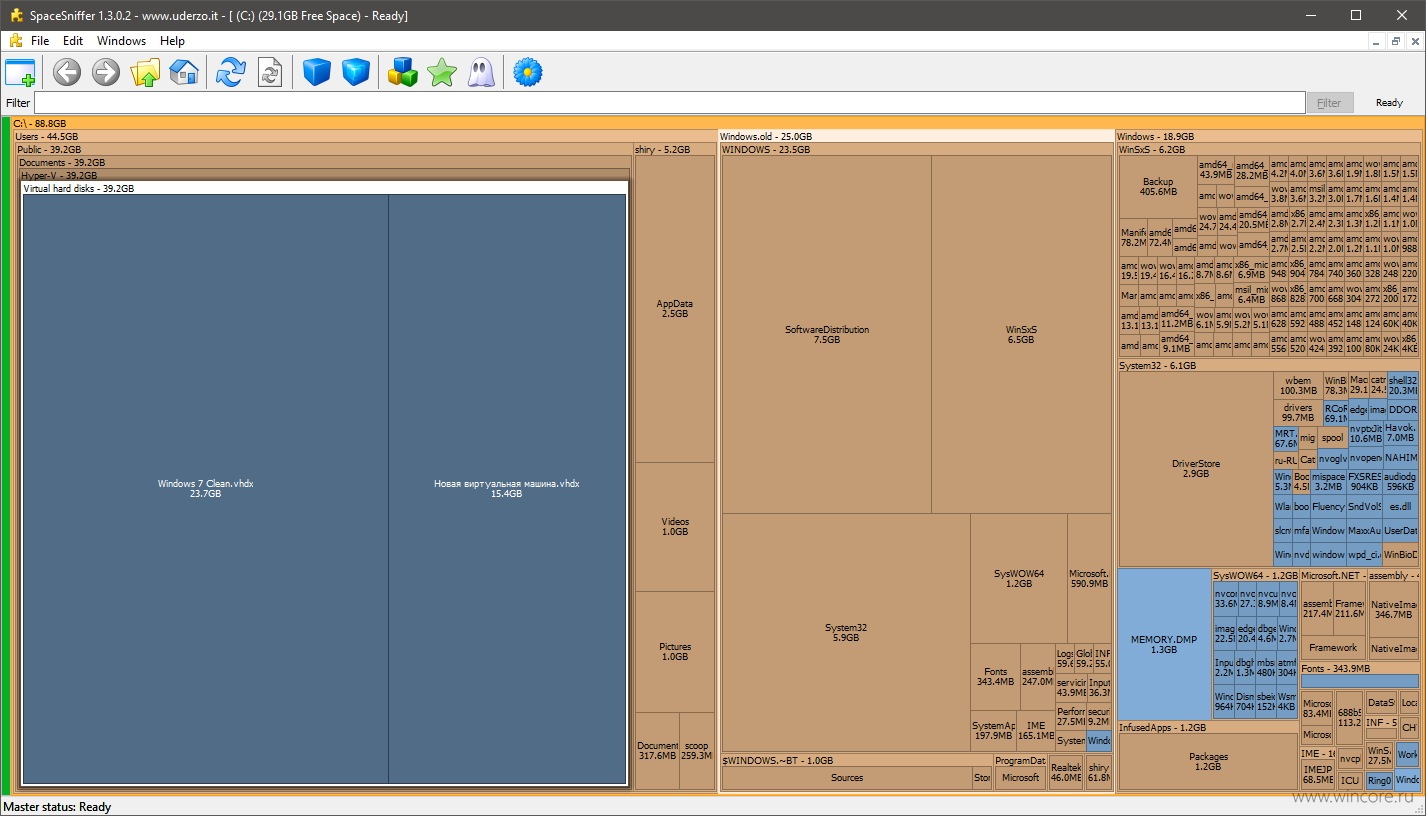1426x816 pixels.
Task: Click the page refresh icon in toolbar
Action: [270, 72]
